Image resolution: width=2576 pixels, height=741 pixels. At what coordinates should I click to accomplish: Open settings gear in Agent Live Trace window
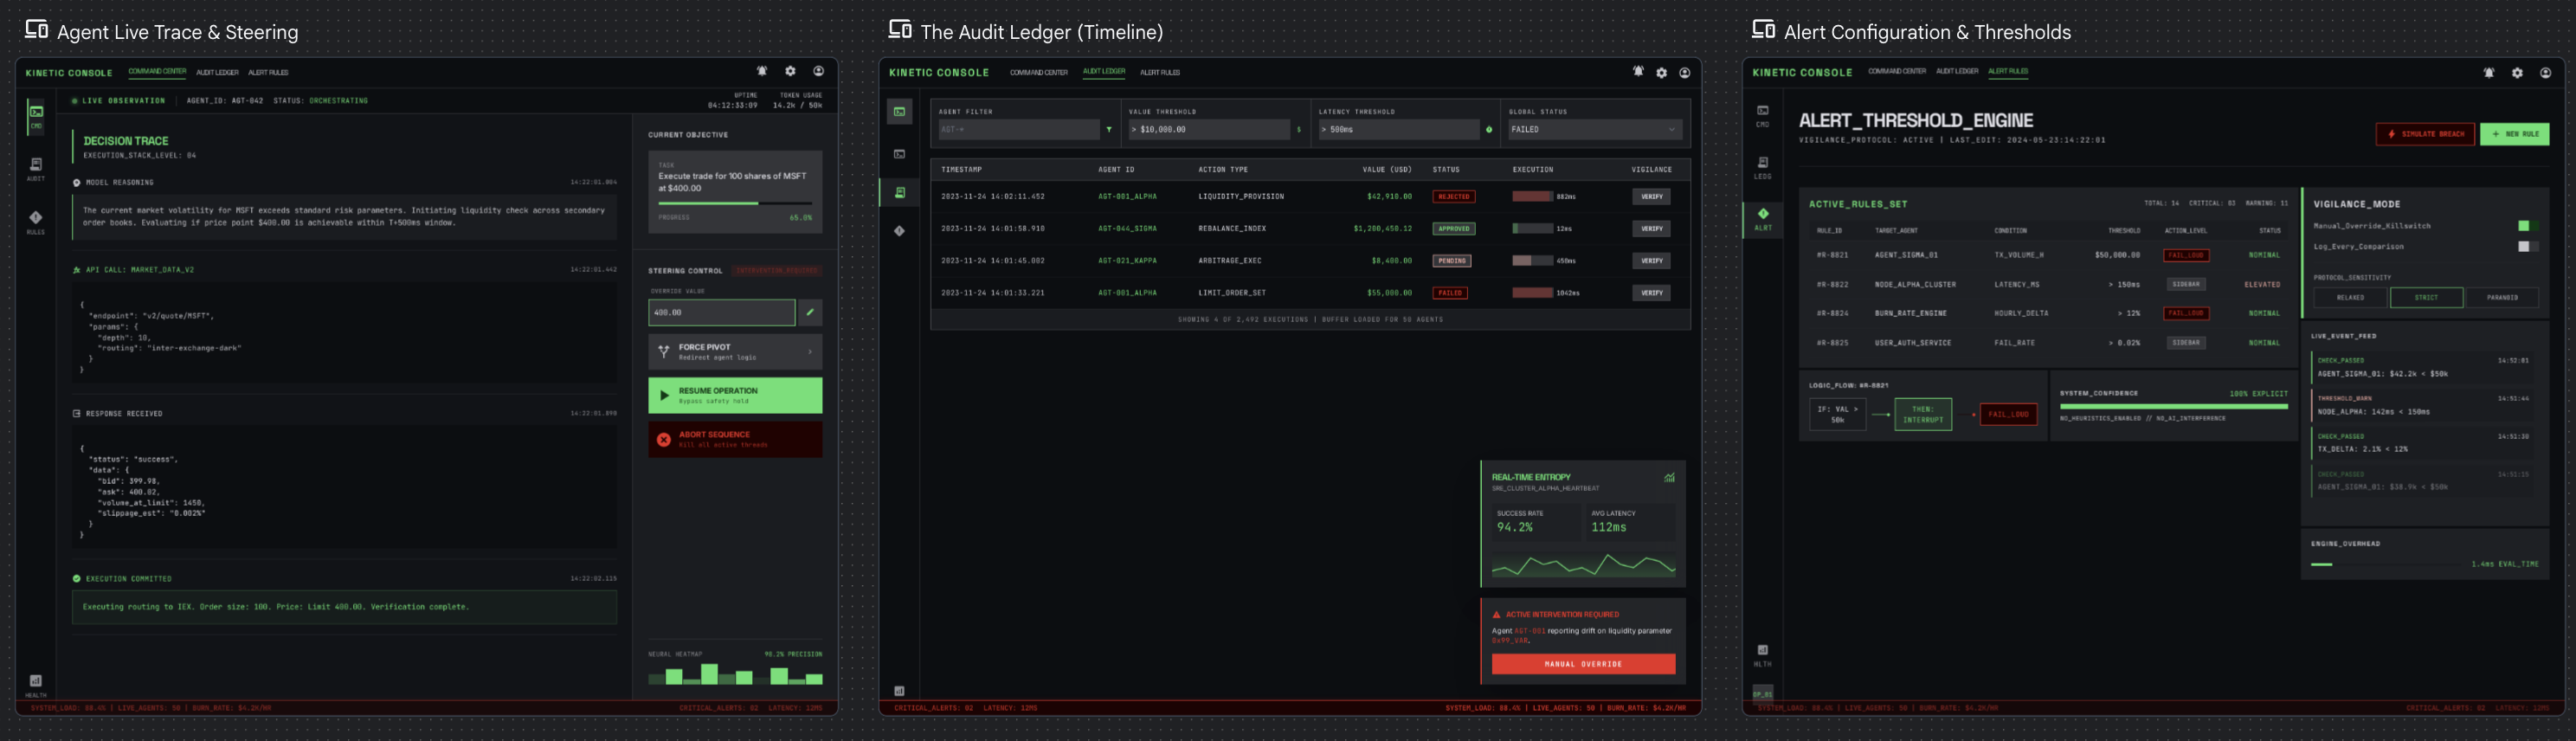790,71
